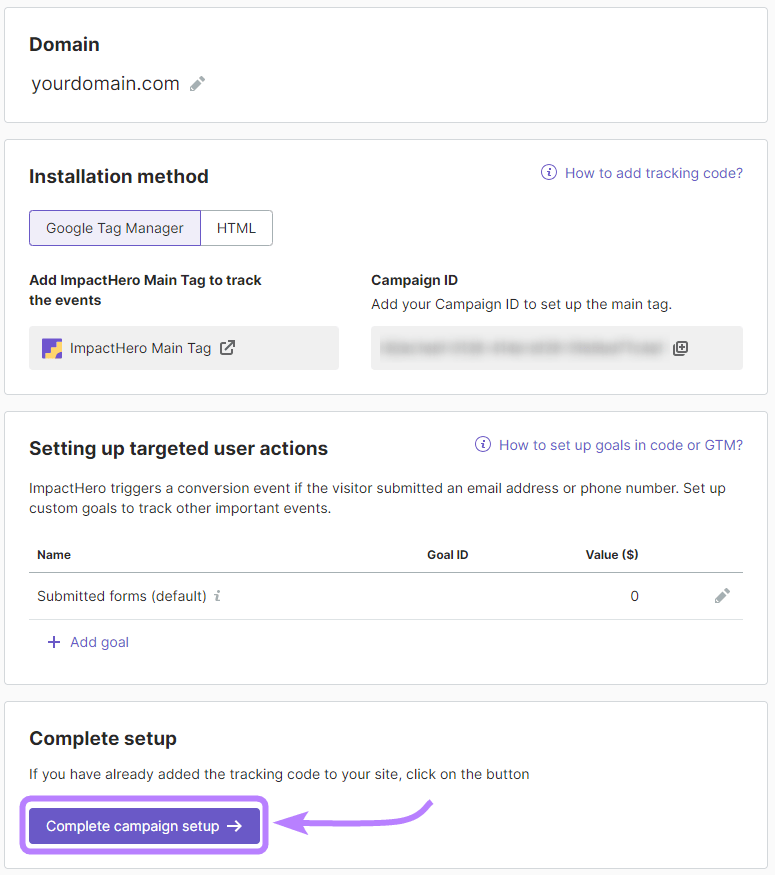Switch to the HTML installation tab
Screen dimensions: 775x875
(x=236, y=228)
